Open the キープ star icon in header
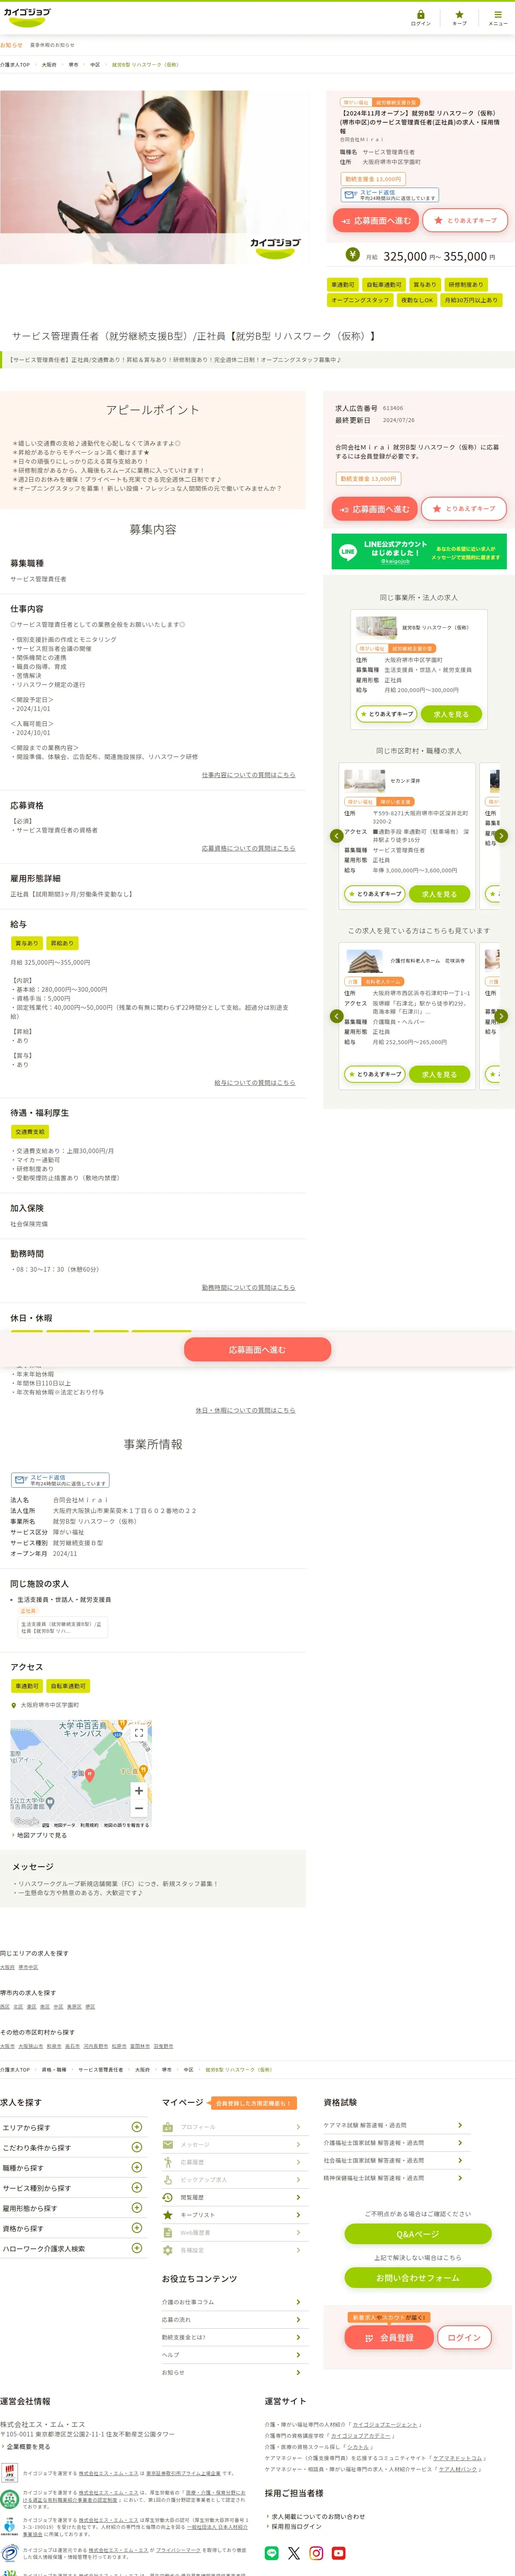Screen dimensions: 515x2576 coord(459,17)
